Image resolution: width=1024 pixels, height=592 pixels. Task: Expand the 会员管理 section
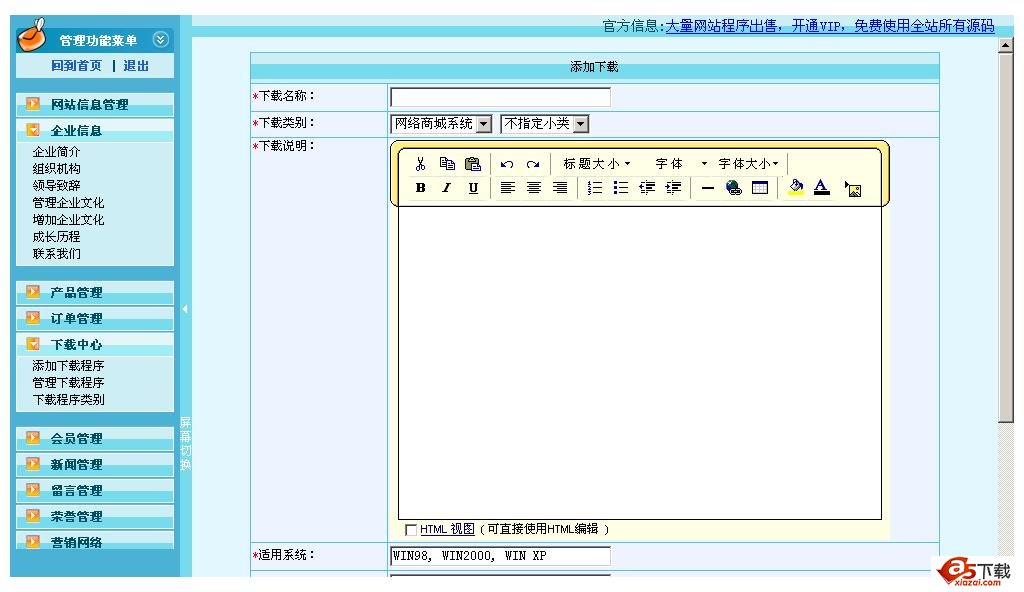(x=95, y=438)
